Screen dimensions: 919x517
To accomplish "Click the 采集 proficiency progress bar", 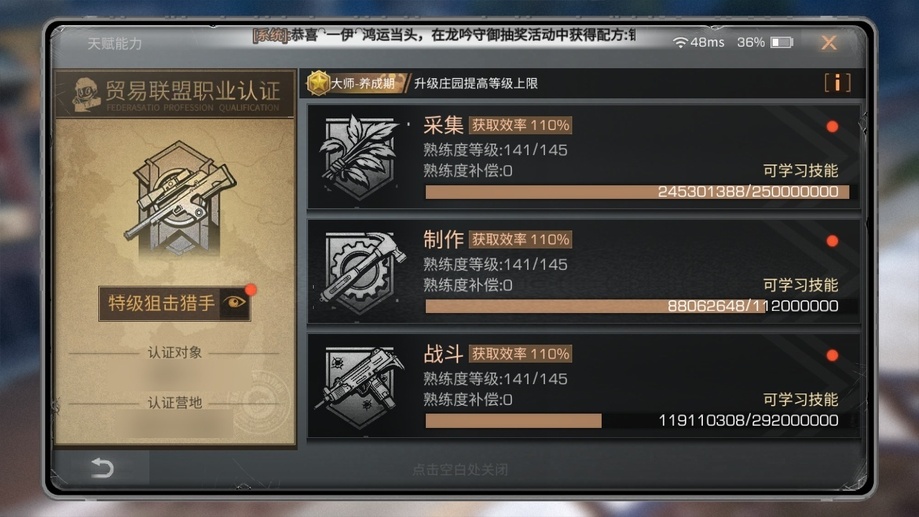I will point(637,192).
